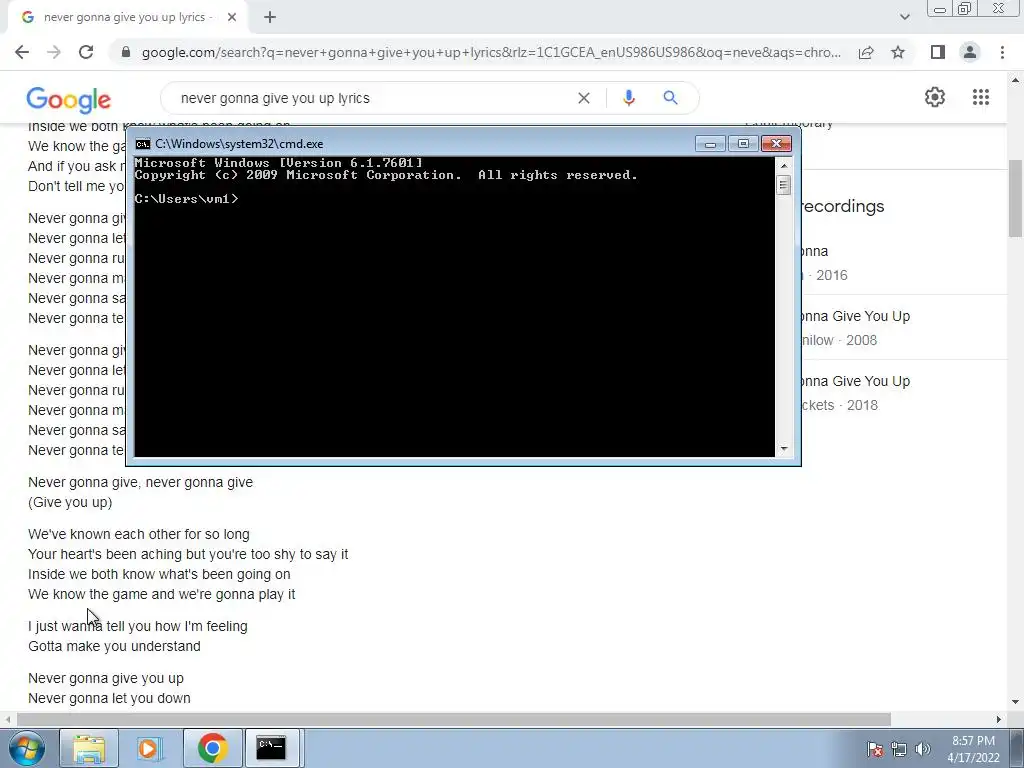The width and height of the screenshot is (1024, 768).
Task: Open the Google apps grid icon
Action: click(x=981, y=97)
